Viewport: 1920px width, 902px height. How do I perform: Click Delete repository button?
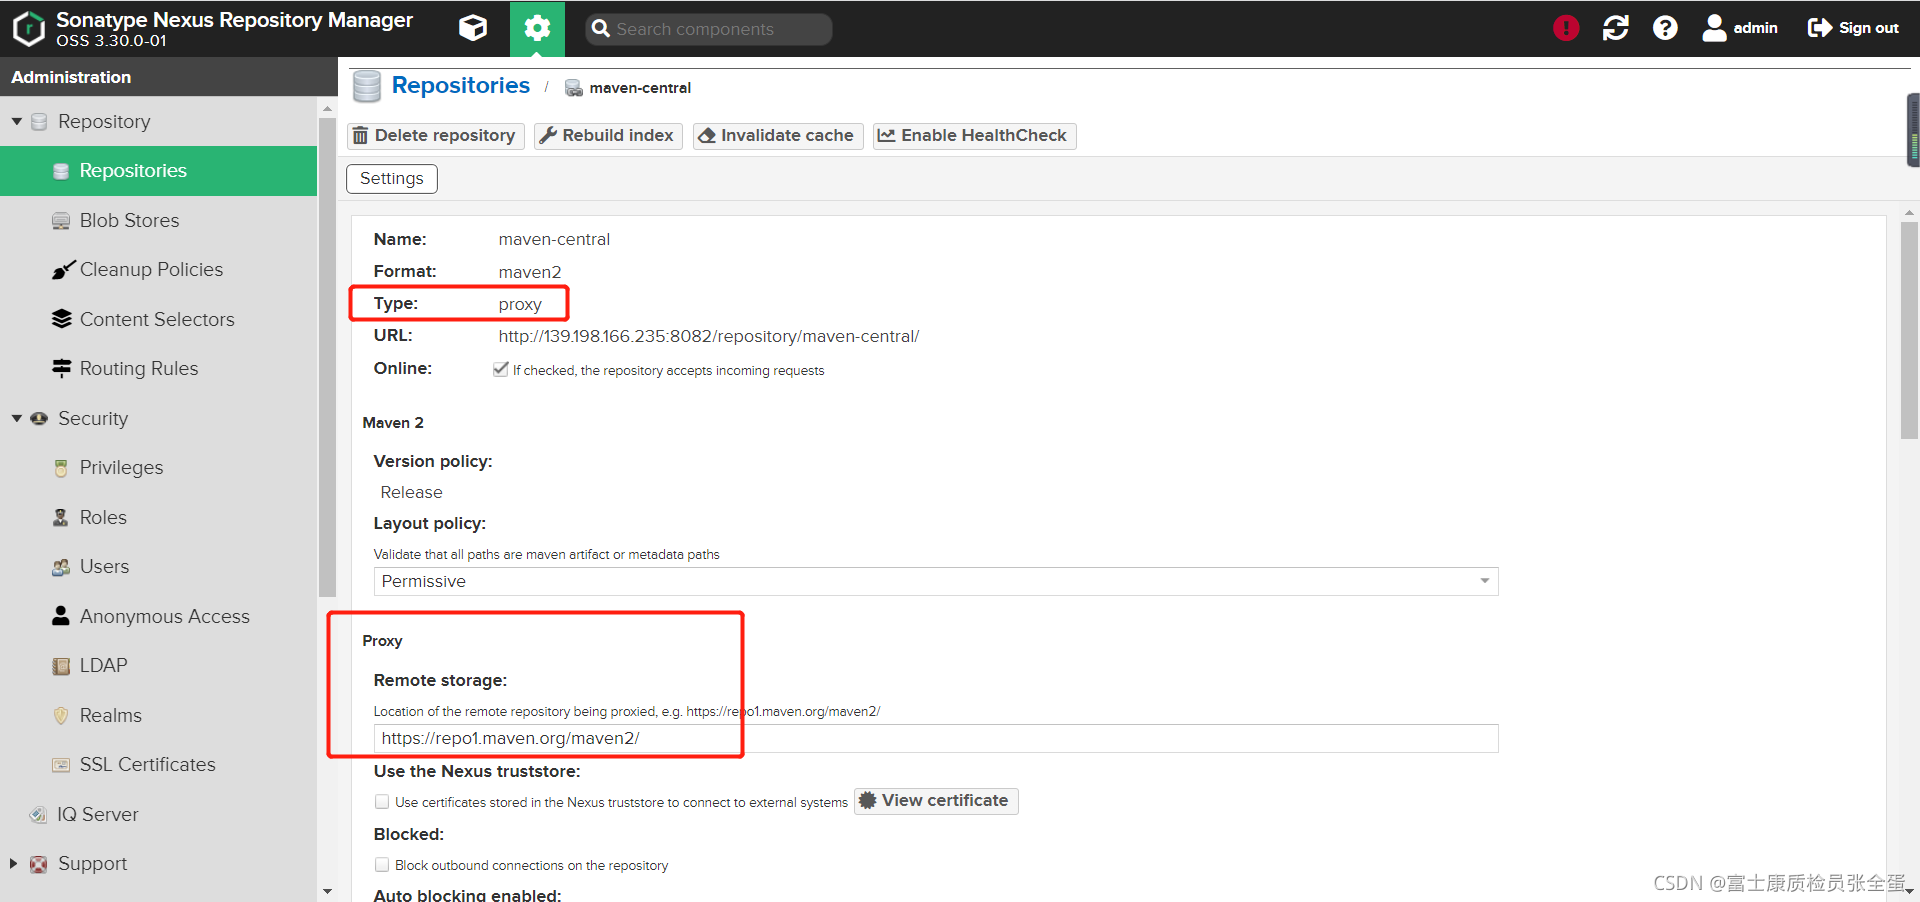435,136
